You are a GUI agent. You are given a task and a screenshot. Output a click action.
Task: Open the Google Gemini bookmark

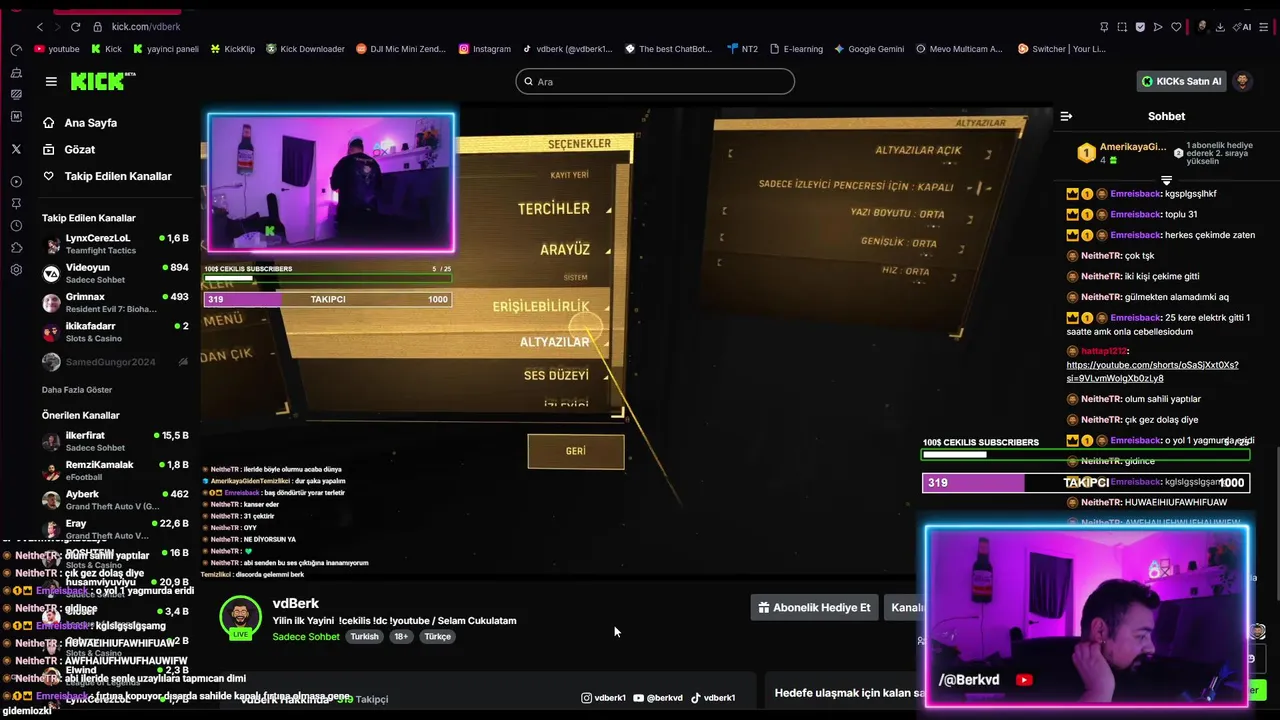[869, 49]
